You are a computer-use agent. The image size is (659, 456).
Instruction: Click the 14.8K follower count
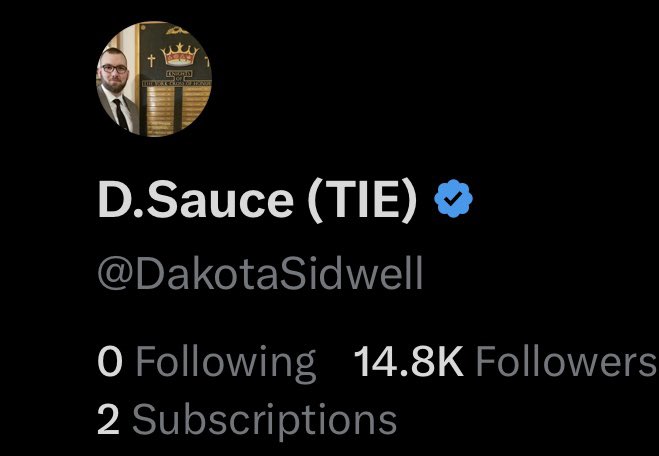point(409,361)
